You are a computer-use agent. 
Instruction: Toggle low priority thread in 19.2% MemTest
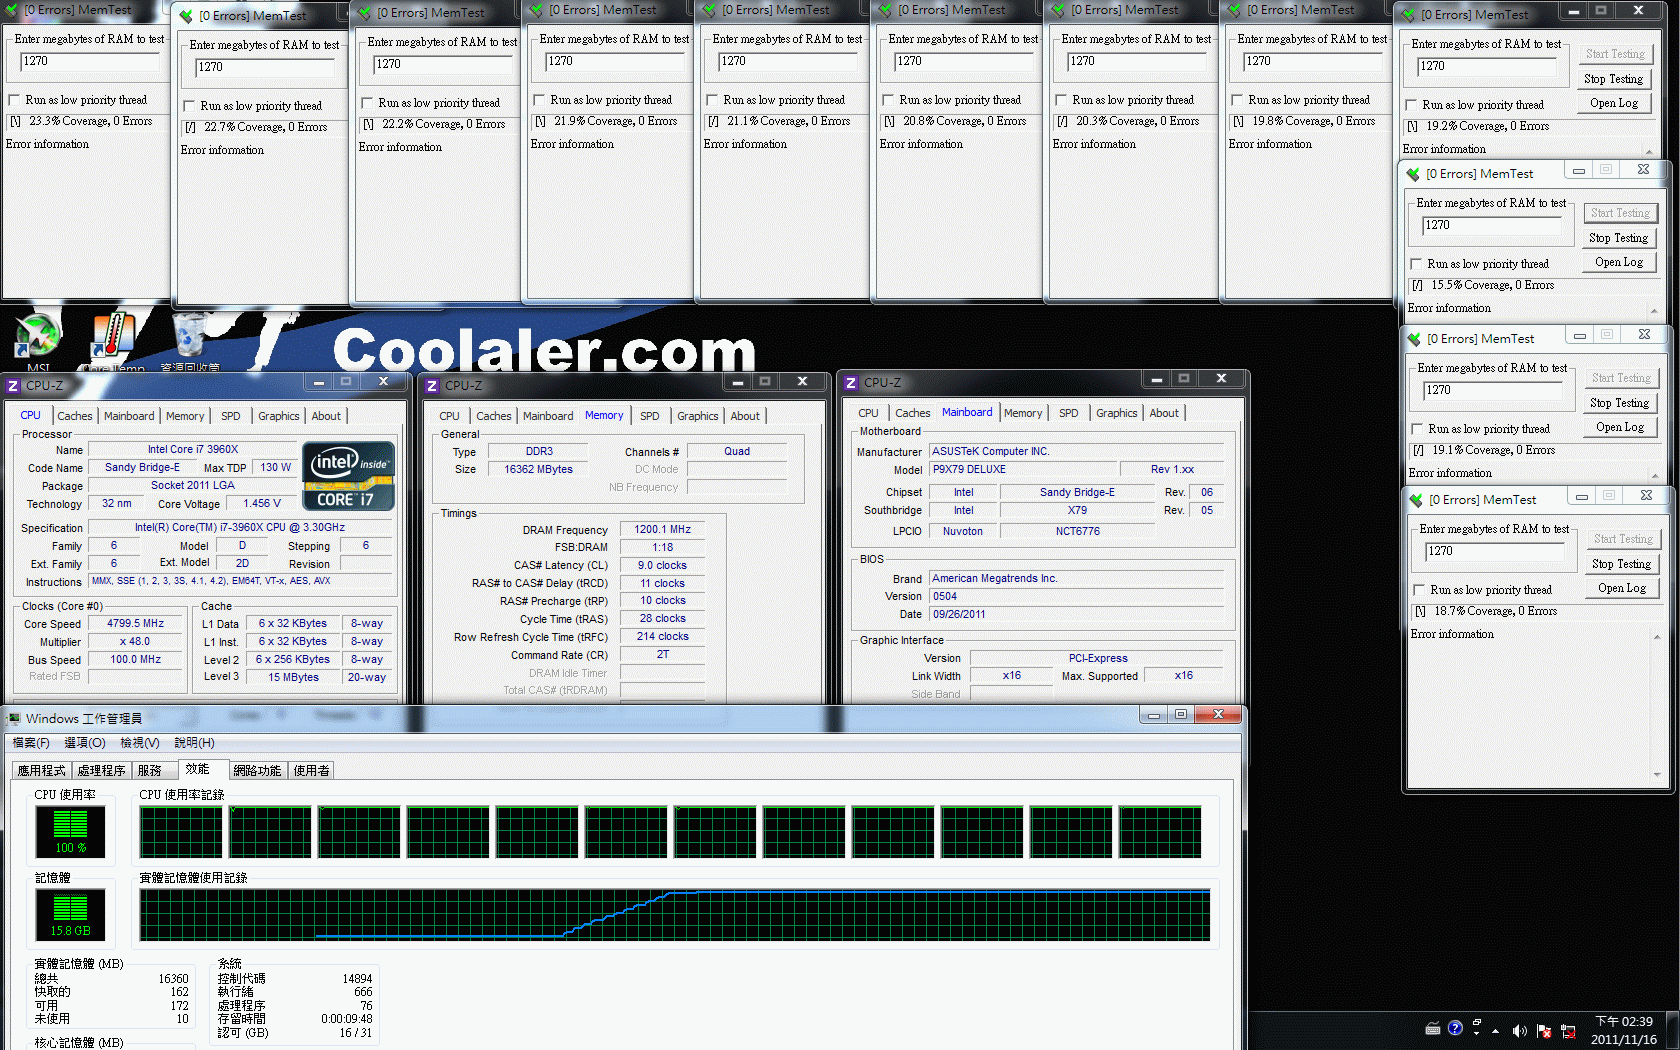[x=1411, y=105]
